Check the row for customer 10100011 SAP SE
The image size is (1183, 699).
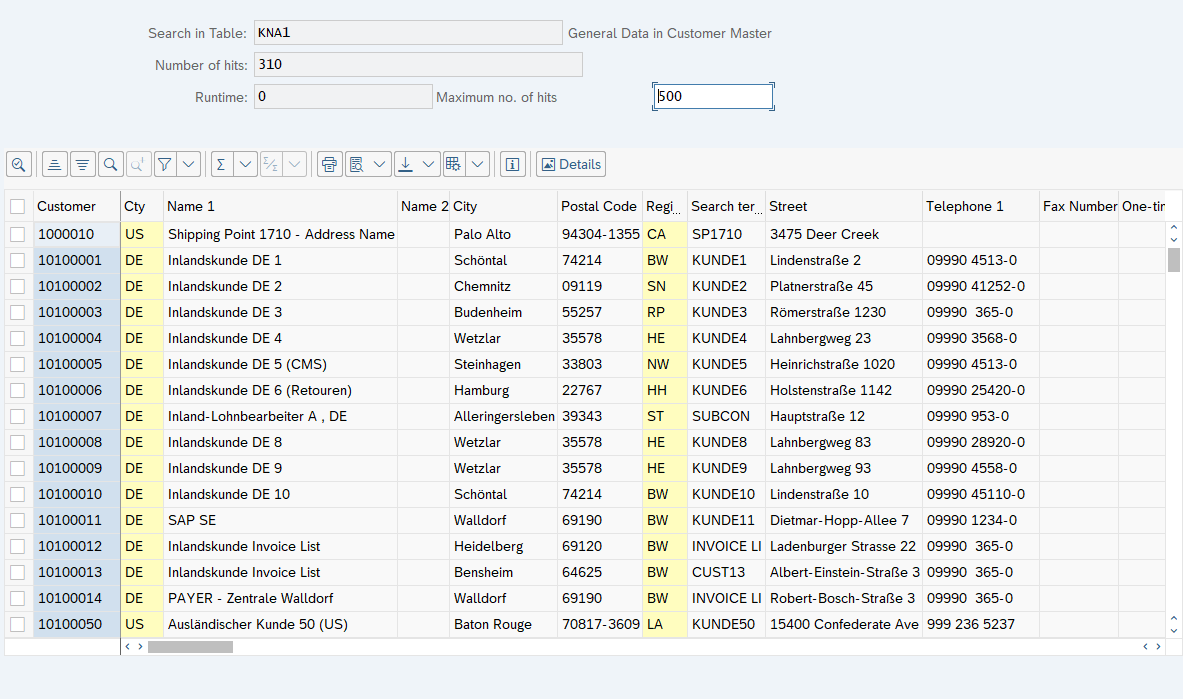[18, 520]
